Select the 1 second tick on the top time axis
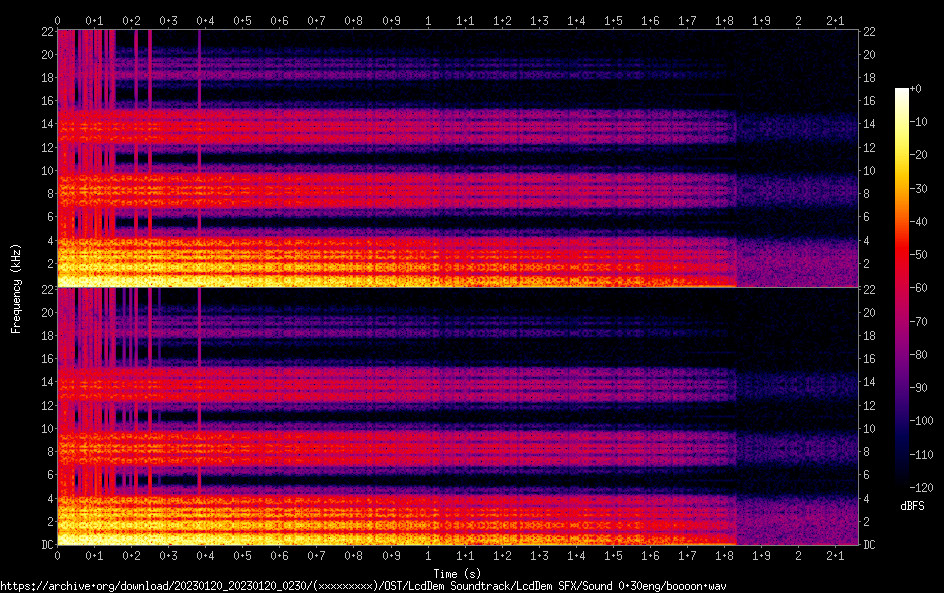 428,20
